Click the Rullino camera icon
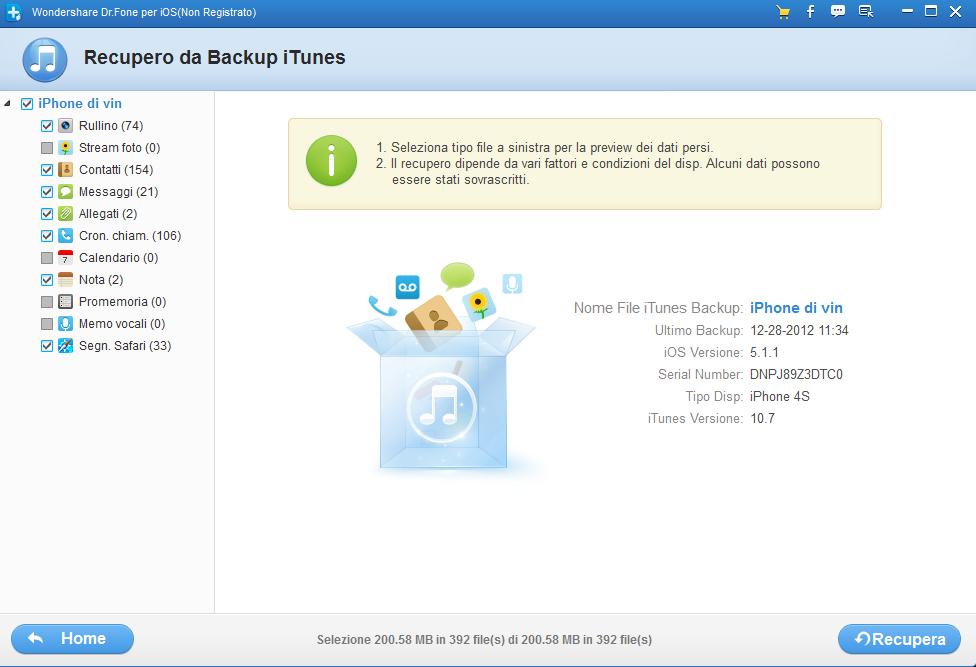Image resolution: width=976 pixels, height=667 pixels. 65,126
